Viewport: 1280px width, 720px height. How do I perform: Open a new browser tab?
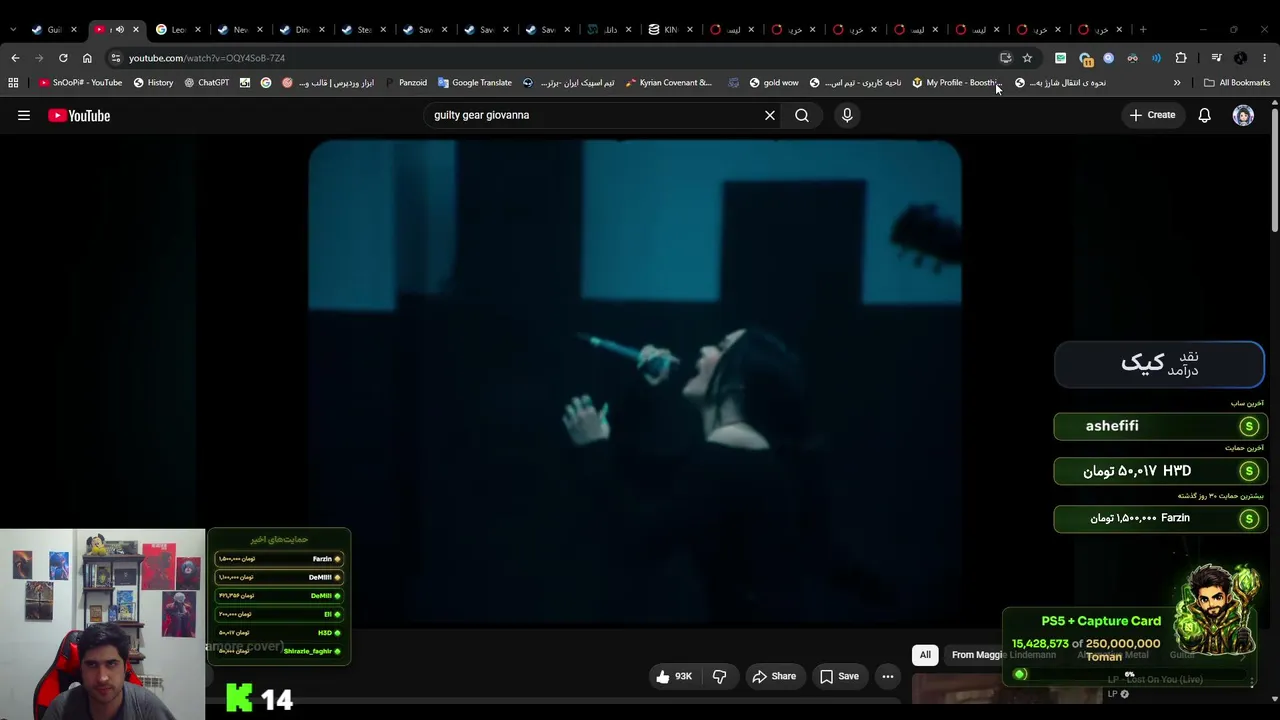click(x=1143, y=29)
